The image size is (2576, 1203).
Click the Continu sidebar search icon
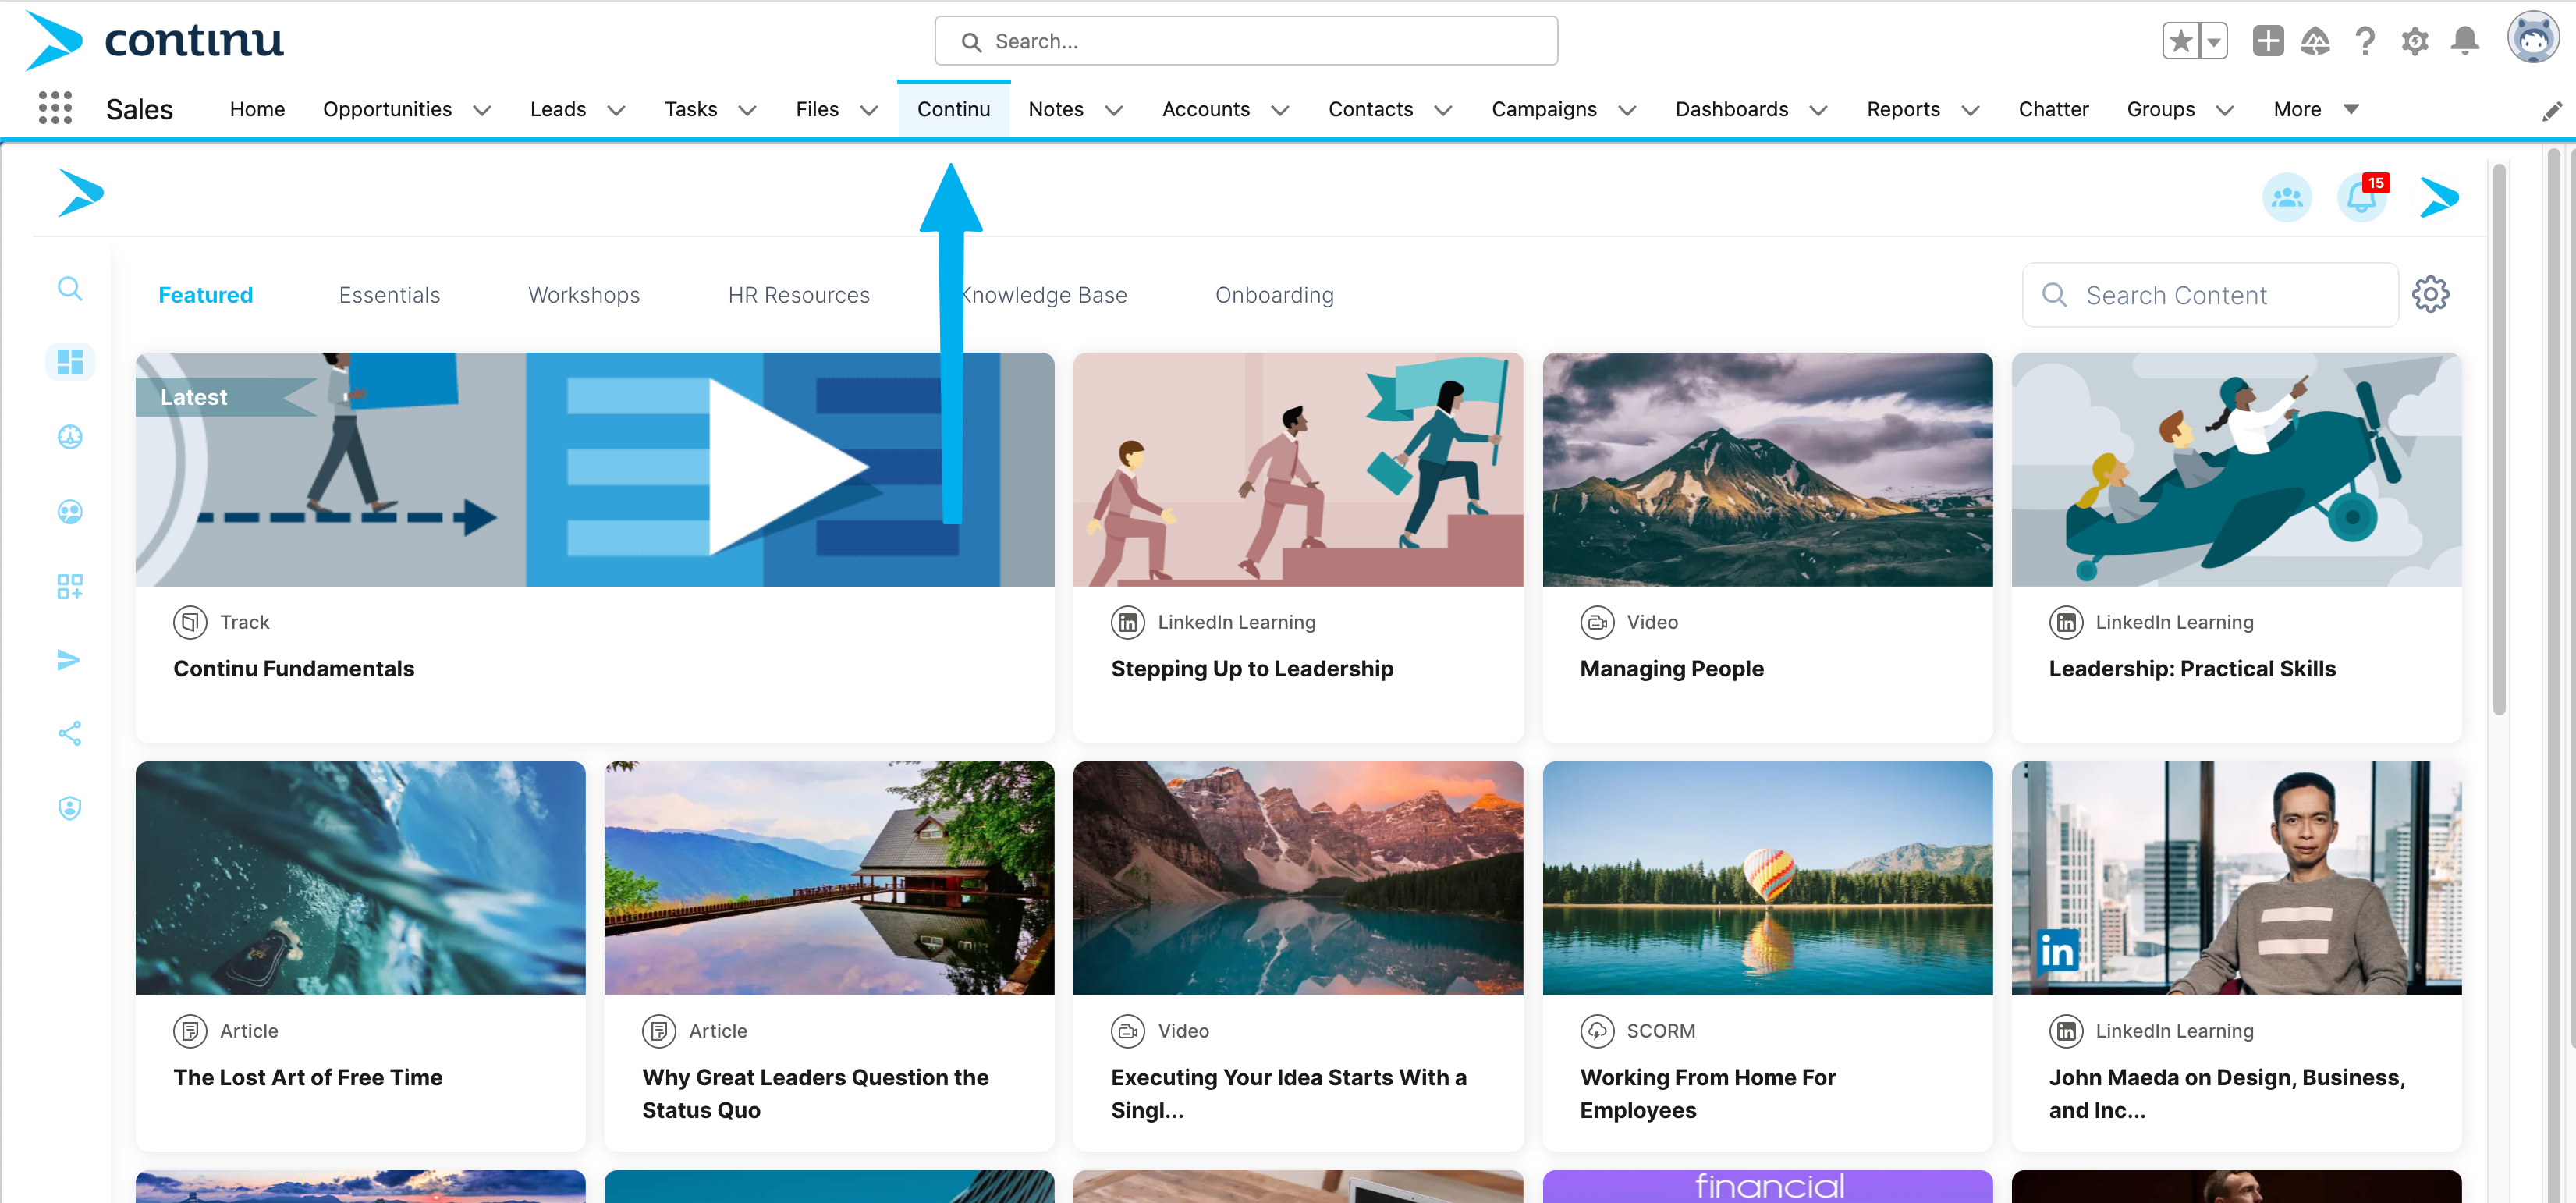(69, 289)
